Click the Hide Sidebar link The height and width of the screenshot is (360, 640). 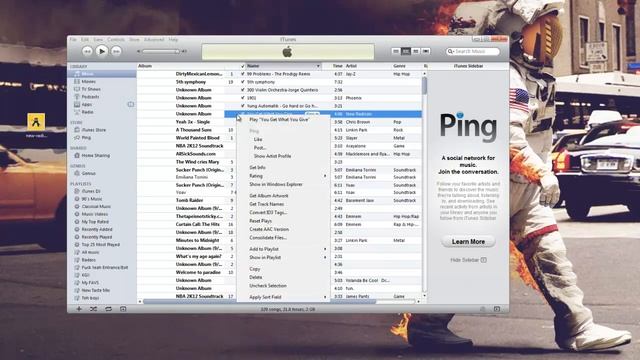pos(468,260)
